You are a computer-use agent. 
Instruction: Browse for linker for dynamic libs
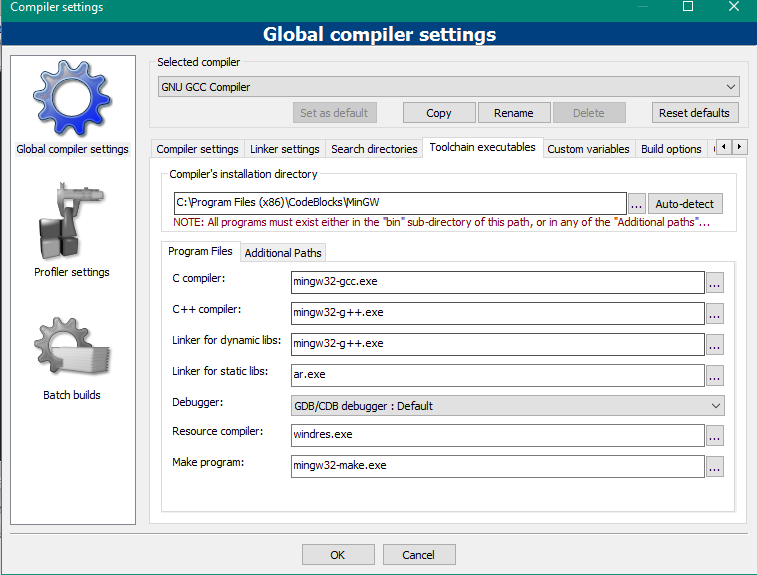(714, 344)
